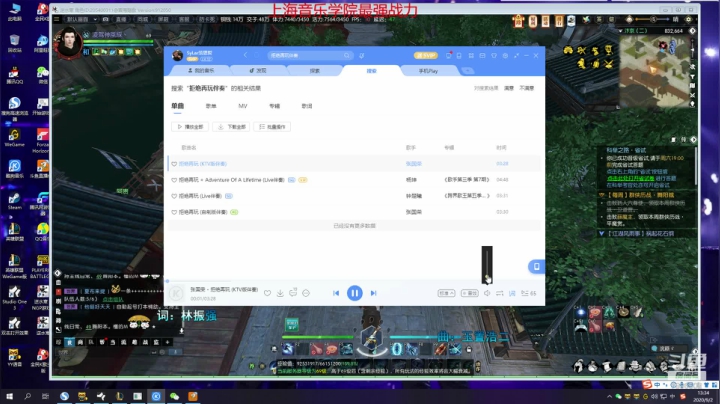The width and height of the screenshot is (720, 404).
Task: Expand the 默认画面 dropdown in game toolbar
Action: [x=82, y=19]
